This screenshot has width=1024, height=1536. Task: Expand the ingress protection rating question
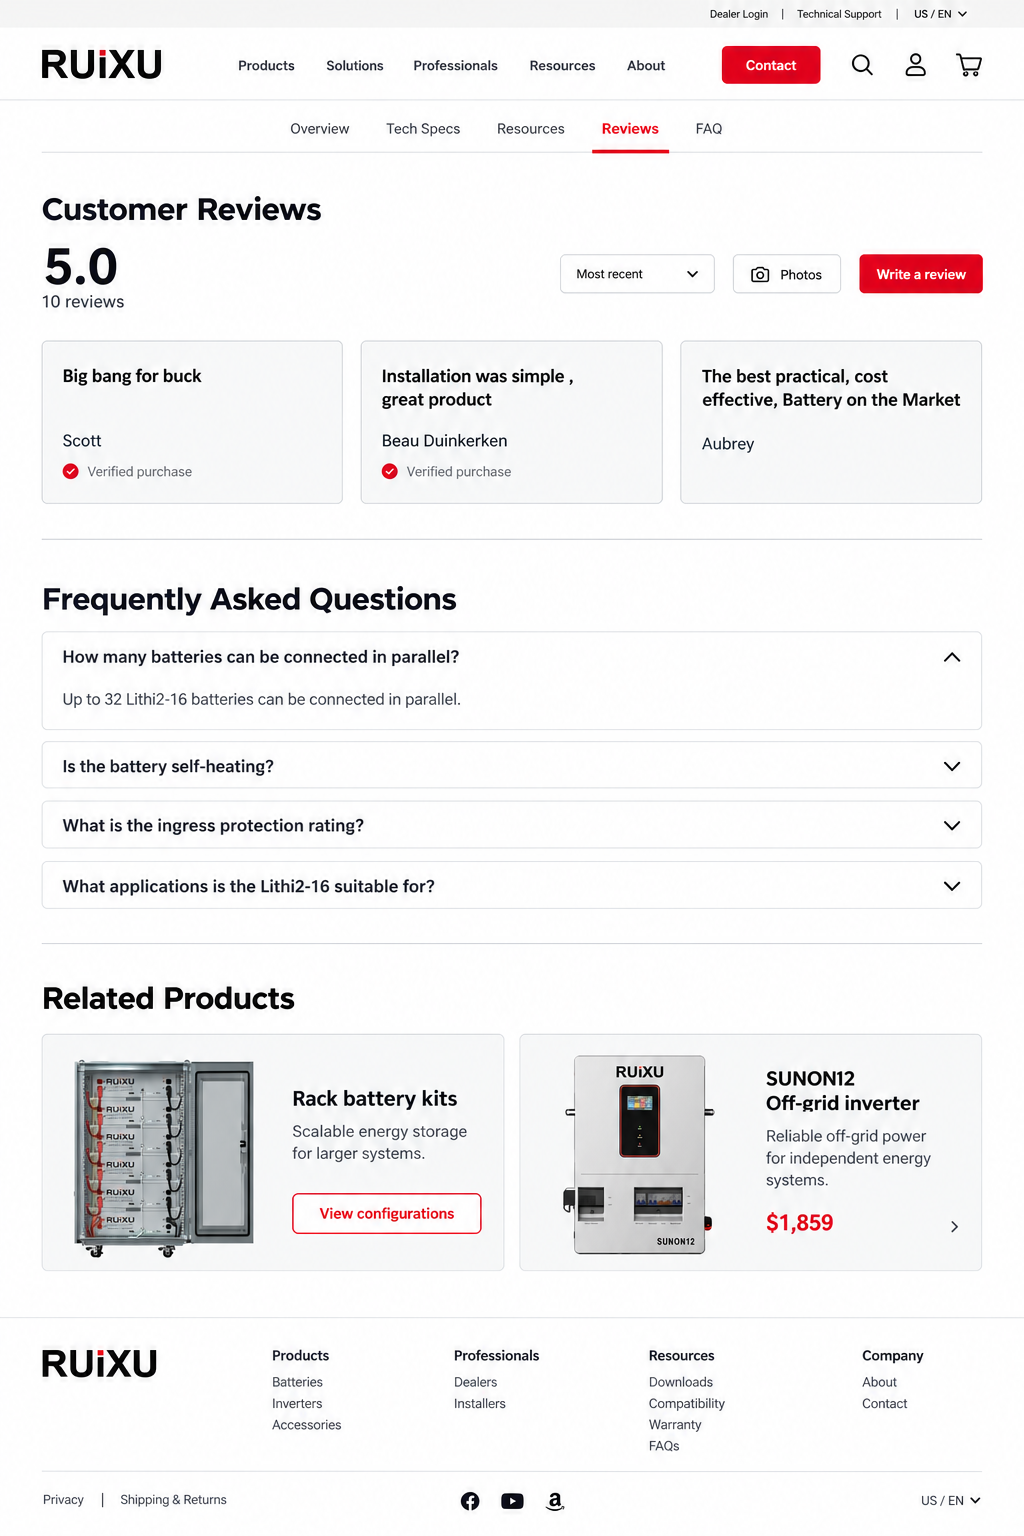coord(512,825)
